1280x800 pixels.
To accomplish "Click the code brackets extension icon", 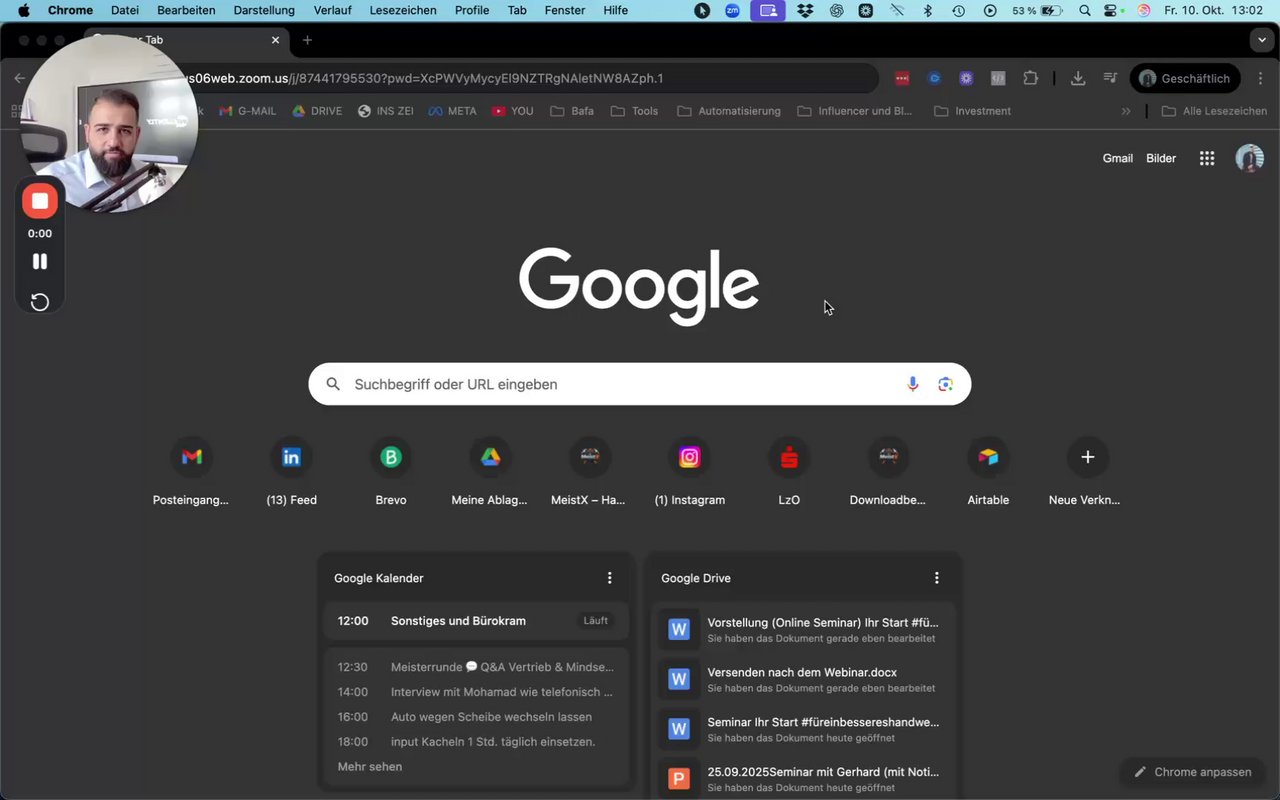I will tap(998, 78).
